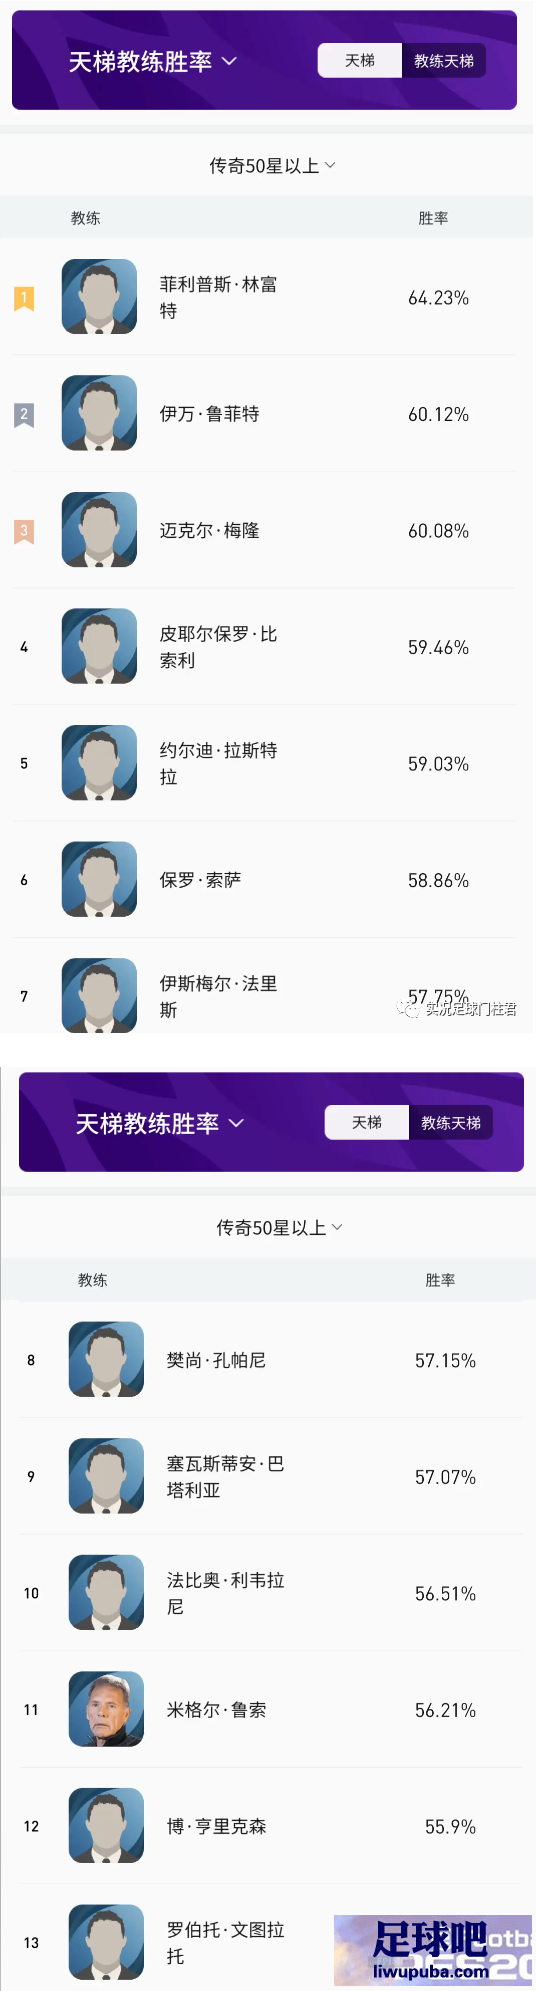Open avatar of 伊万·鲁菲特
537x1991 pixels.
click(99, 413)
